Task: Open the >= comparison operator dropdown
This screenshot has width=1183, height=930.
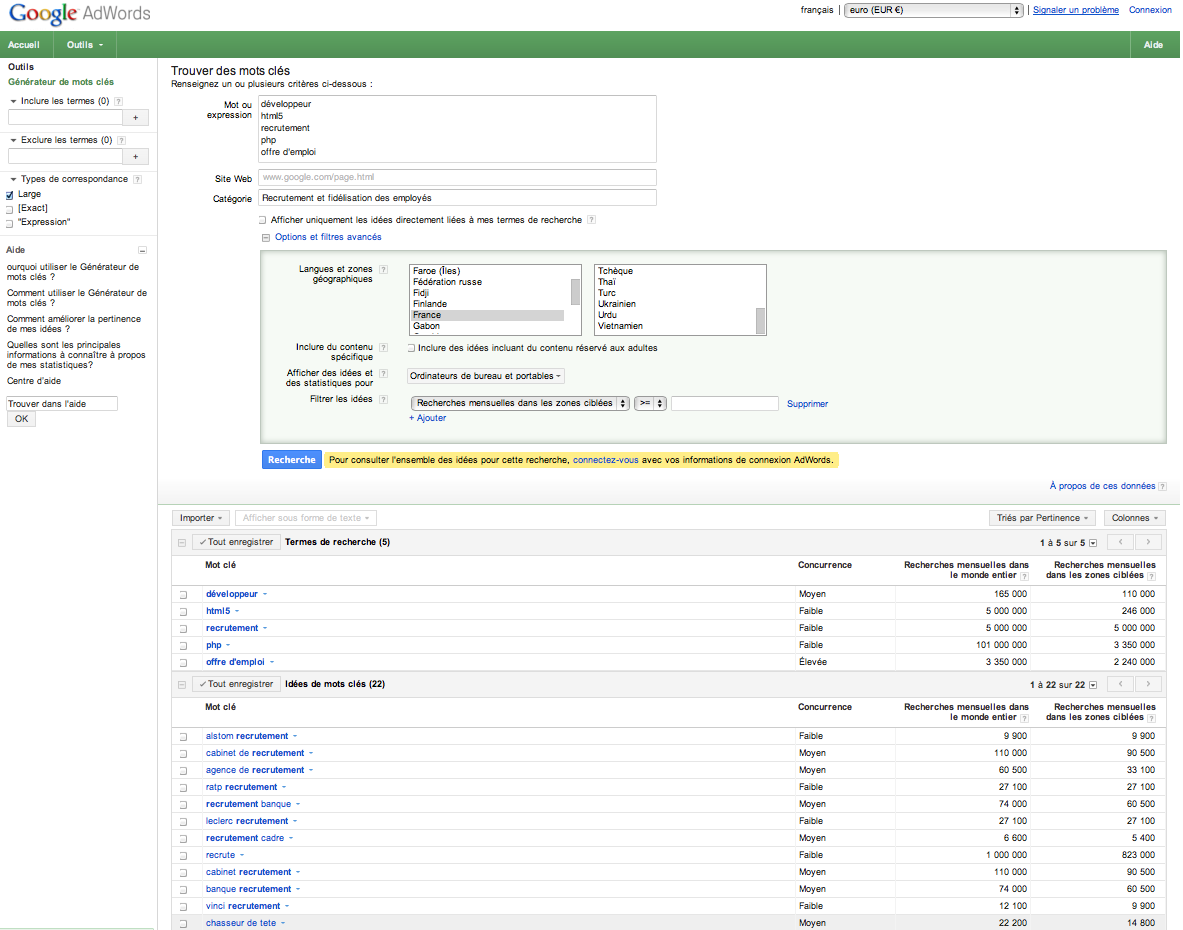Action: pos(650,404)
